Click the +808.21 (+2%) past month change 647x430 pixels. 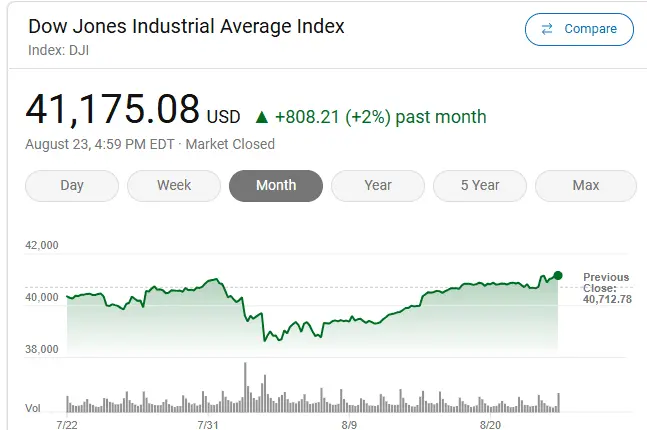pyautogui.click(x=383, y=117)
